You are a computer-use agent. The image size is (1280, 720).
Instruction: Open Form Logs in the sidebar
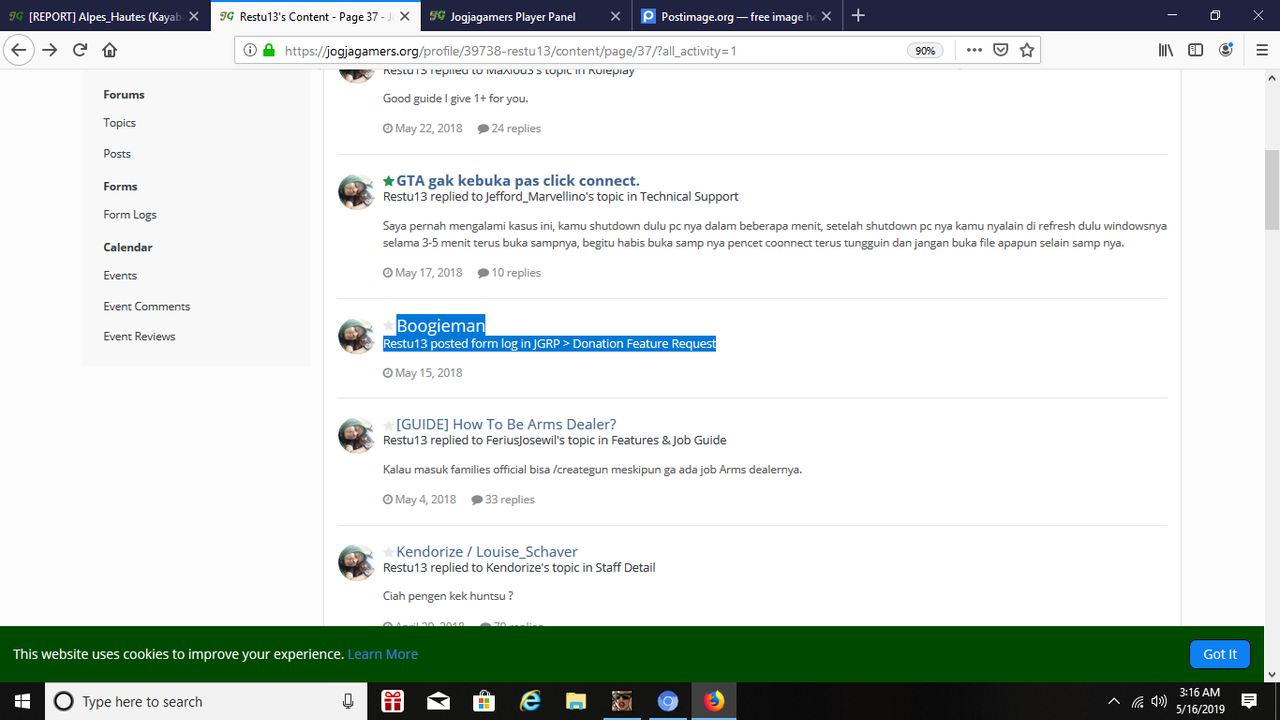130,215
